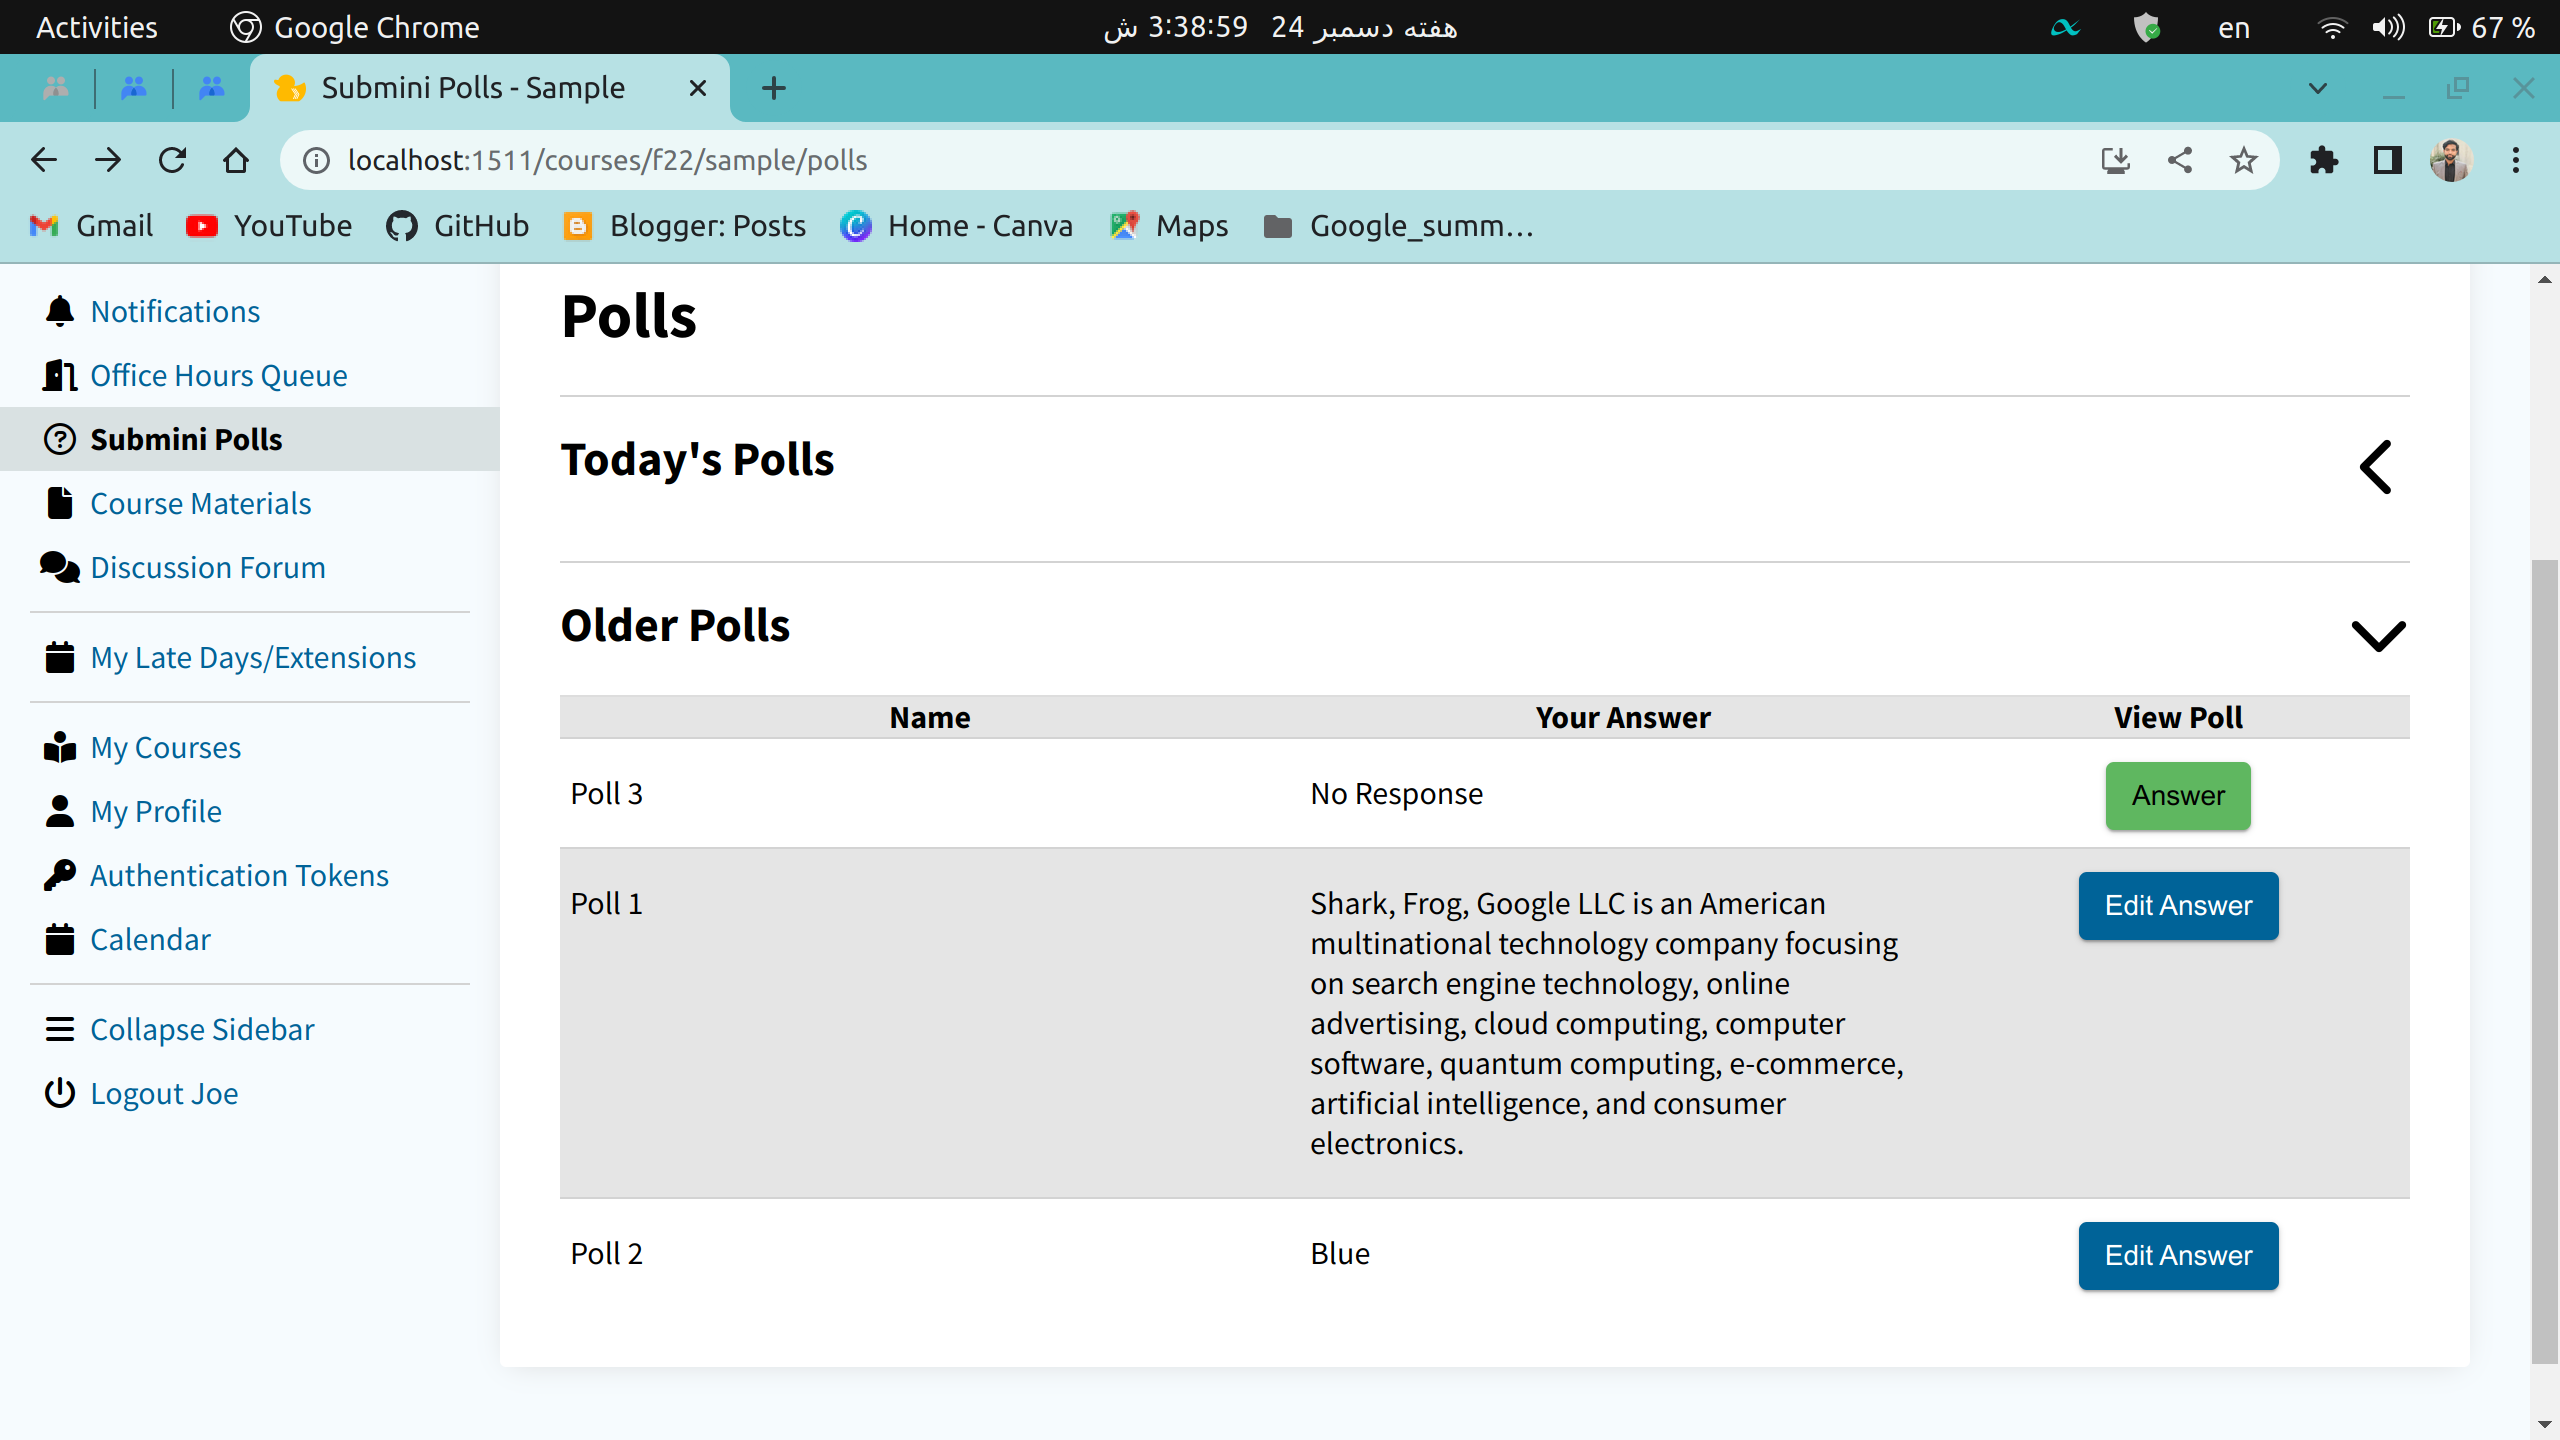
Task: Bookmark this page via the star icon
Action: [2242, 160]
